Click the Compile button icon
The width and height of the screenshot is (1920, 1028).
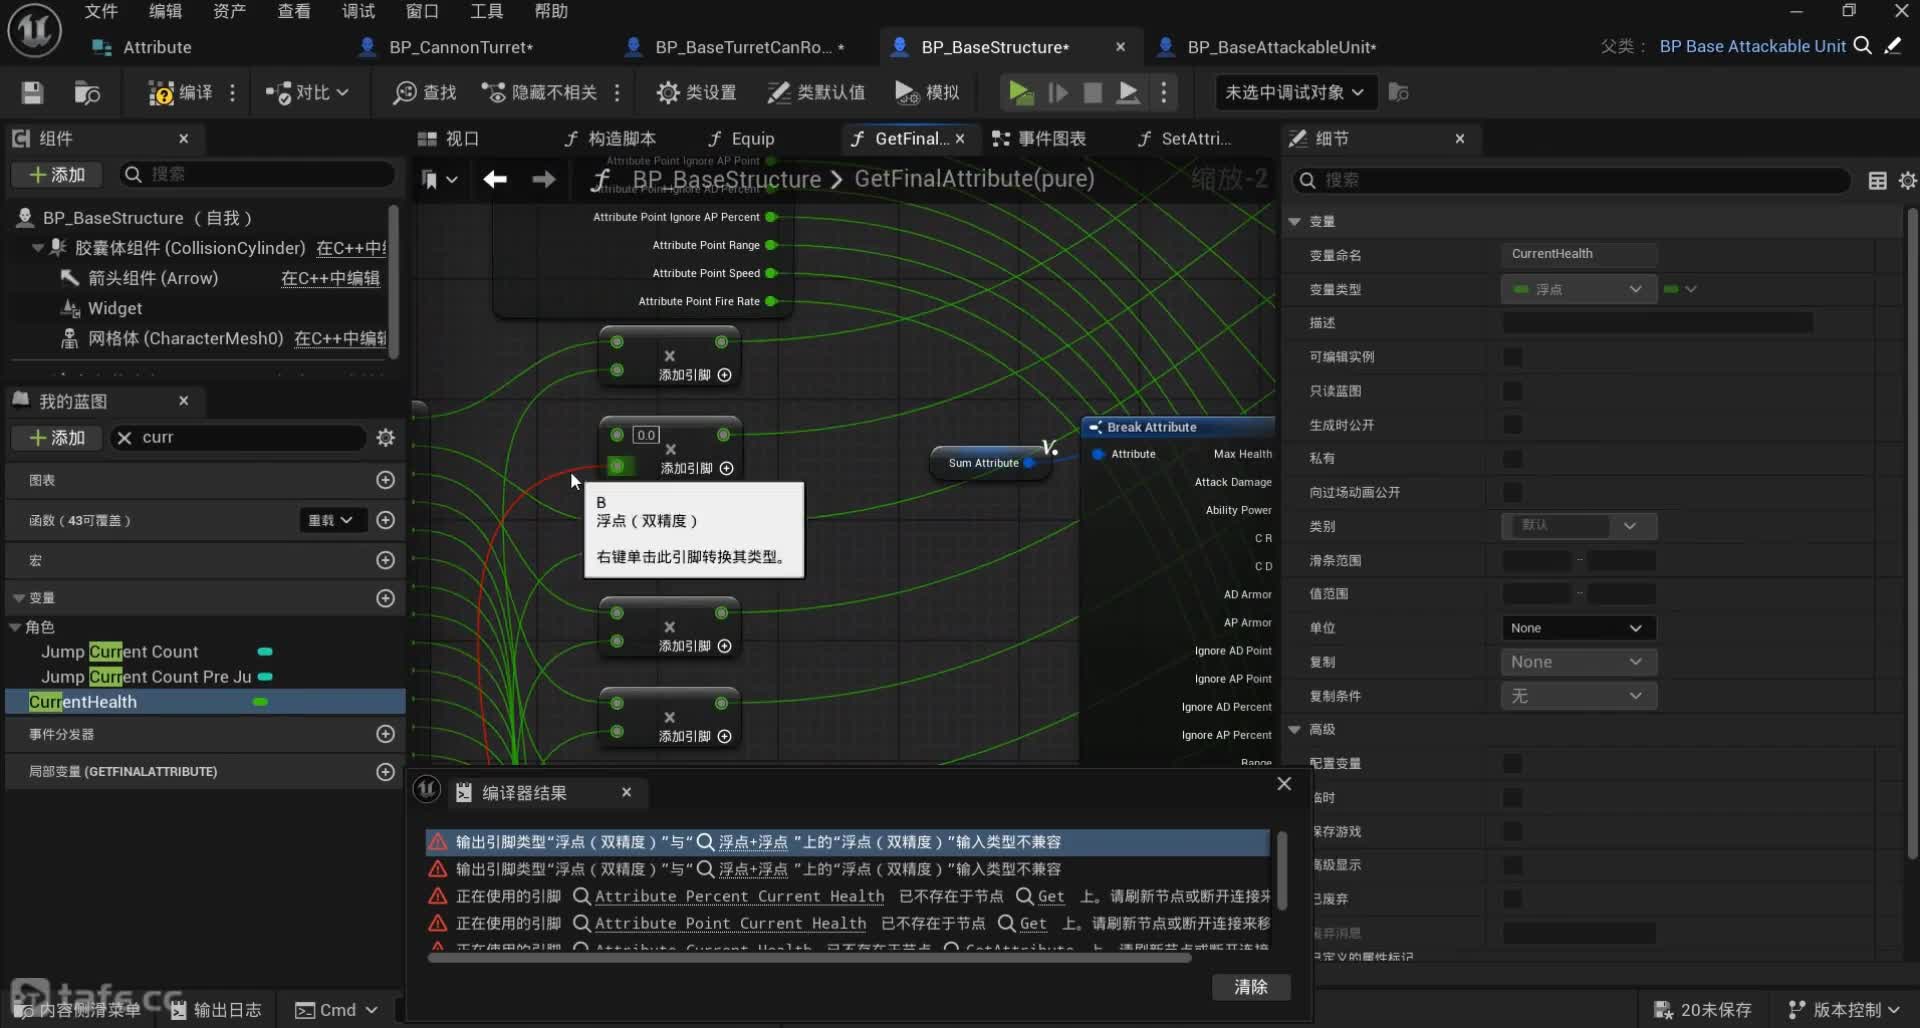[x=161, y=93]
